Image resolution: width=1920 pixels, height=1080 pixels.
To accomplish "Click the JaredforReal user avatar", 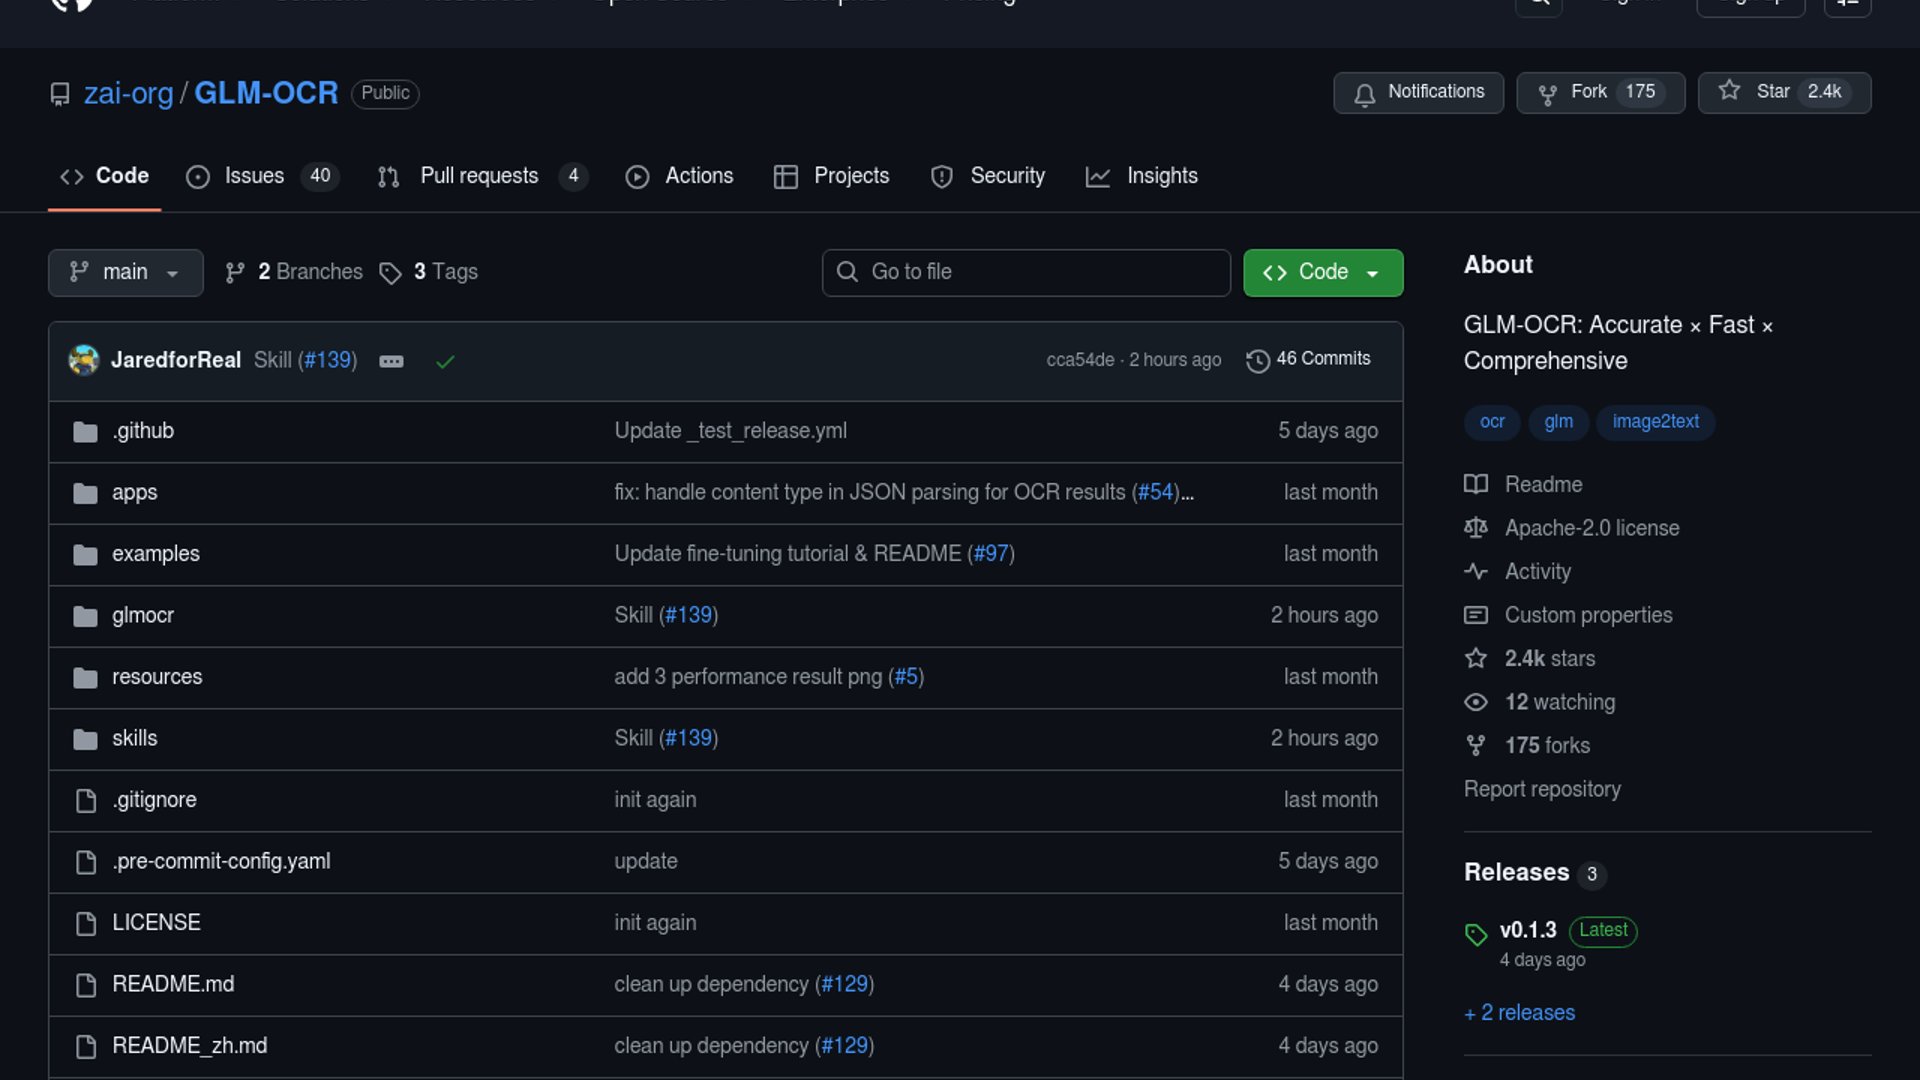I will pos(84,360).
